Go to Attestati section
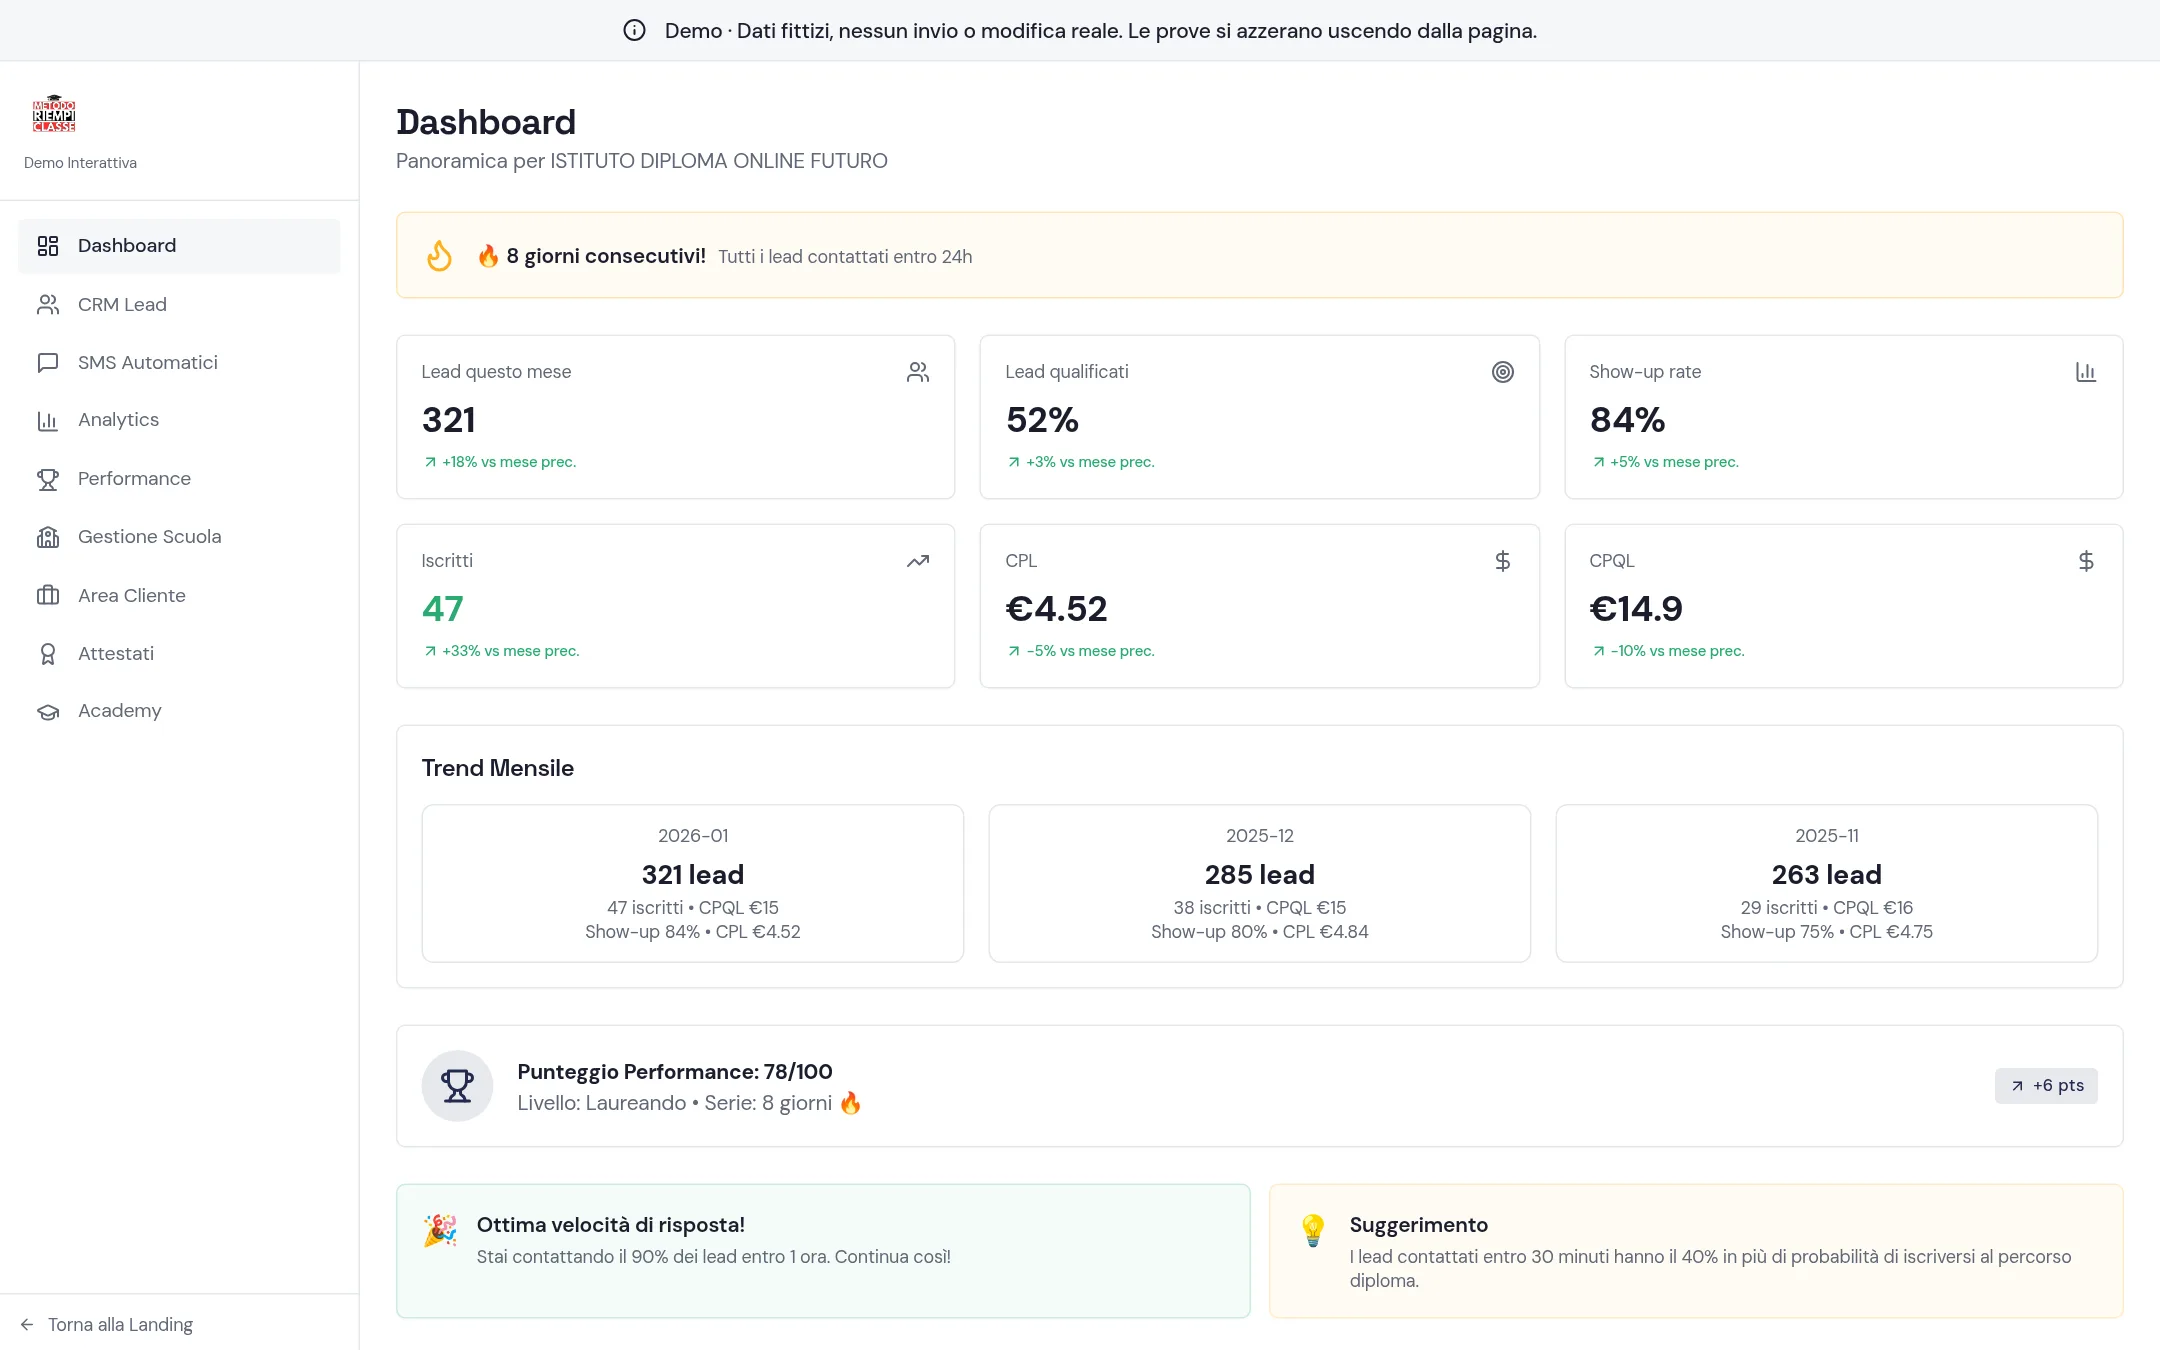2160x1350 pixels. (x=179, y=654)
